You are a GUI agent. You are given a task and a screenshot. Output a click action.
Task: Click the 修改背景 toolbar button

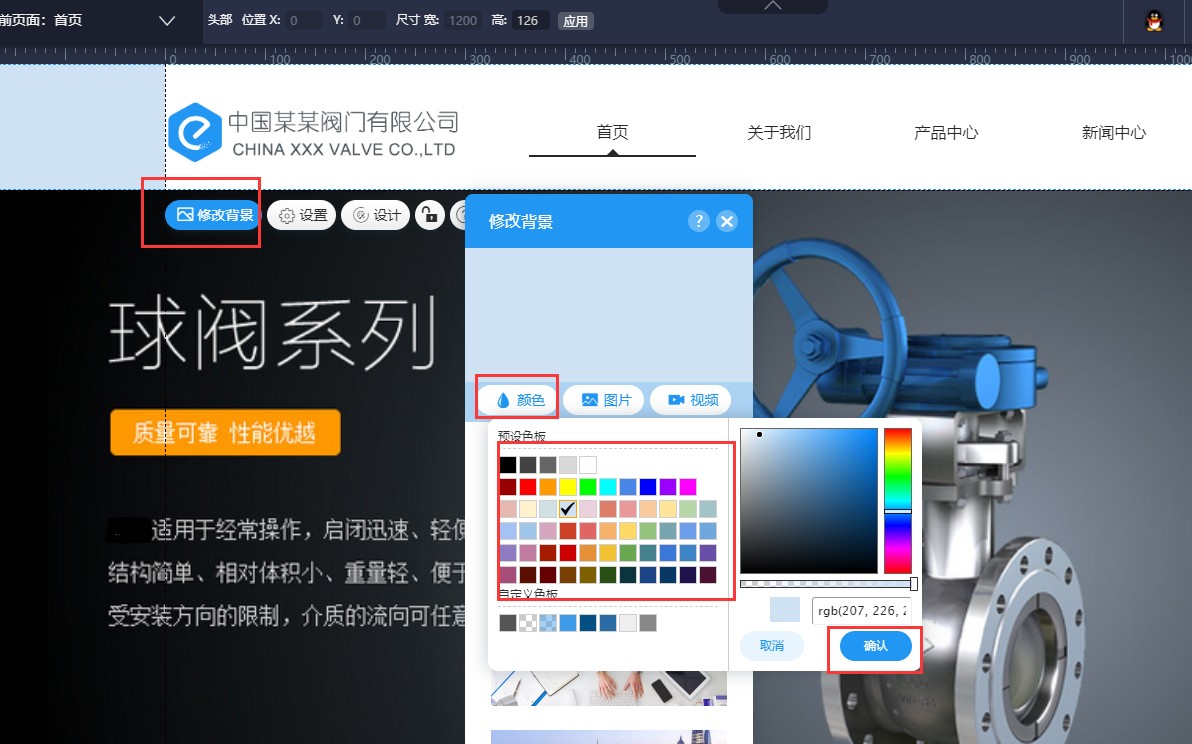point(214,215)
